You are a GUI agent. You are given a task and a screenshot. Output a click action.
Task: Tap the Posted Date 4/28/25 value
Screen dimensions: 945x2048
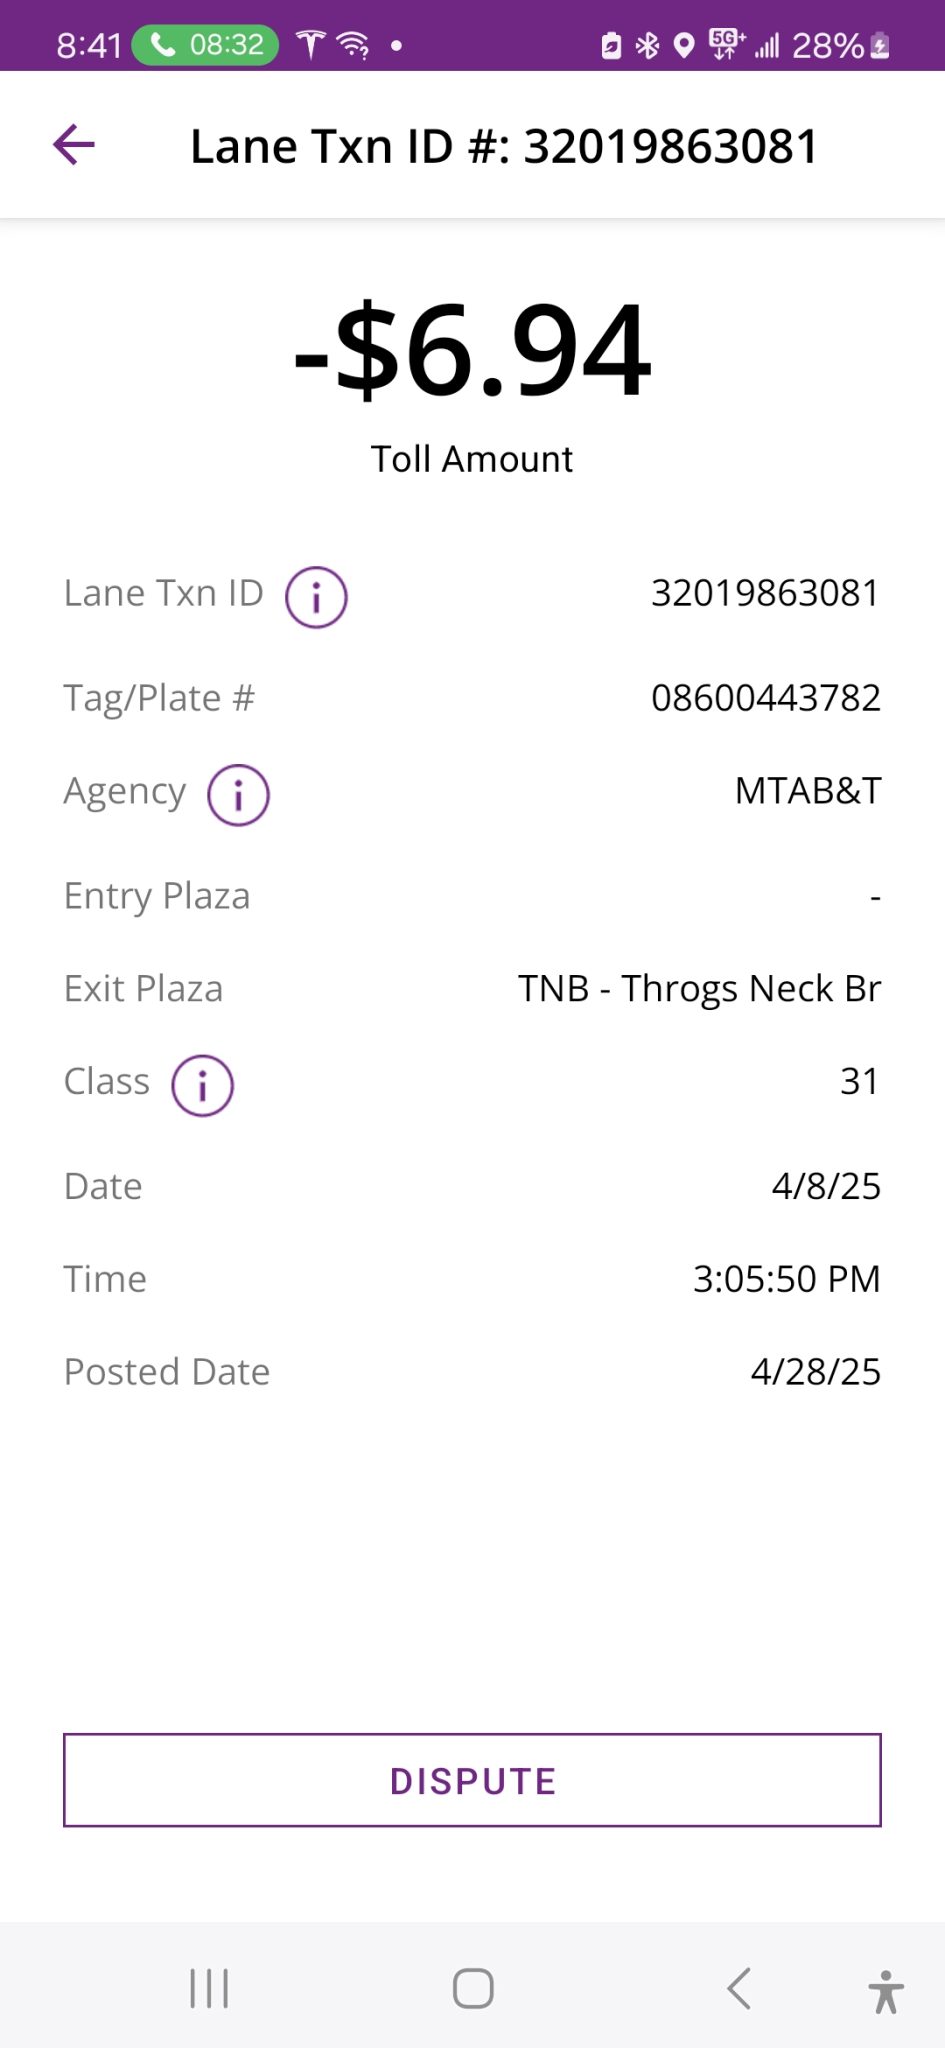pos(815,1371)
